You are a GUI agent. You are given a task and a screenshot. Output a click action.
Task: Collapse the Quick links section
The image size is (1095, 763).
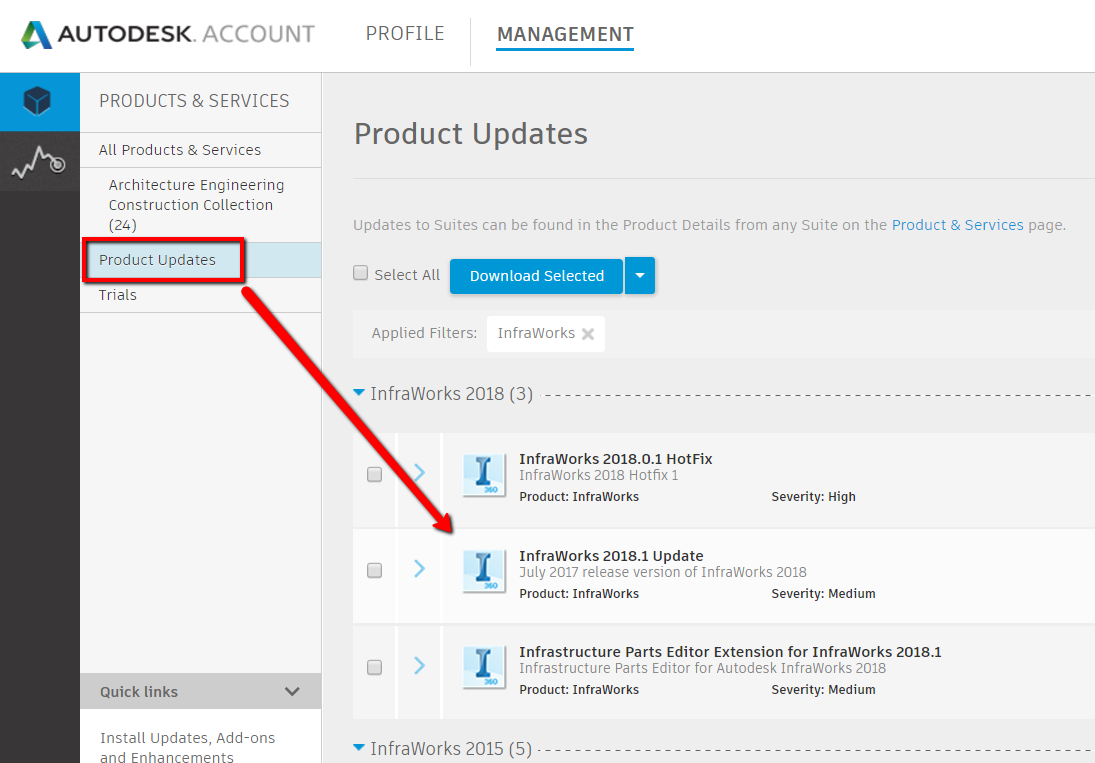pos(292,691)
